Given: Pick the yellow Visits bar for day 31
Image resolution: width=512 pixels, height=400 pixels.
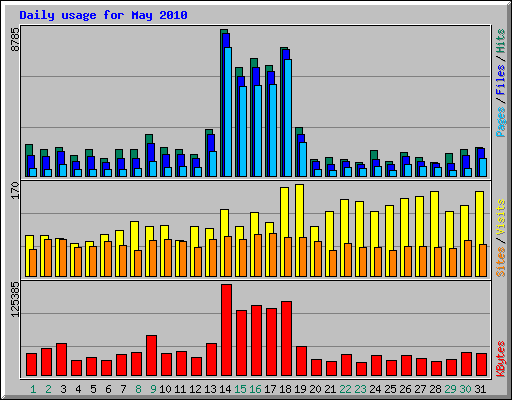Looking at the screenshot, I should 480,217.
